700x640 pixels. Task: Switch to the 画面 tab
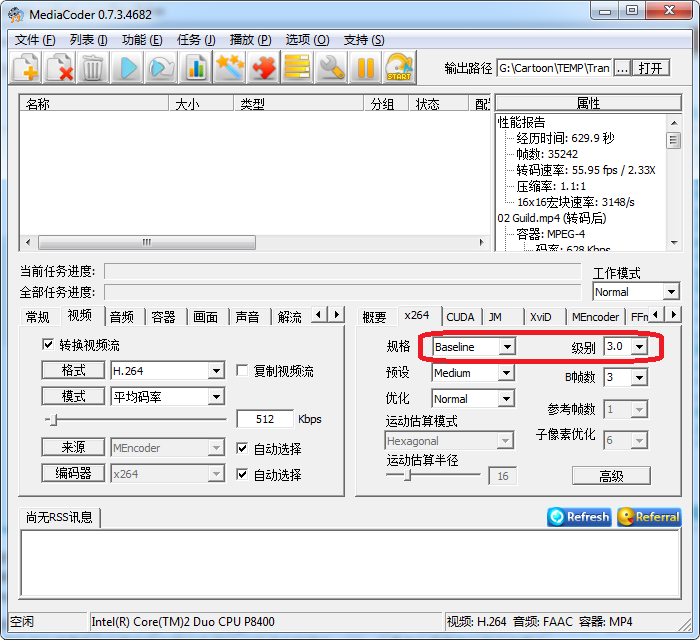(205, 317)
